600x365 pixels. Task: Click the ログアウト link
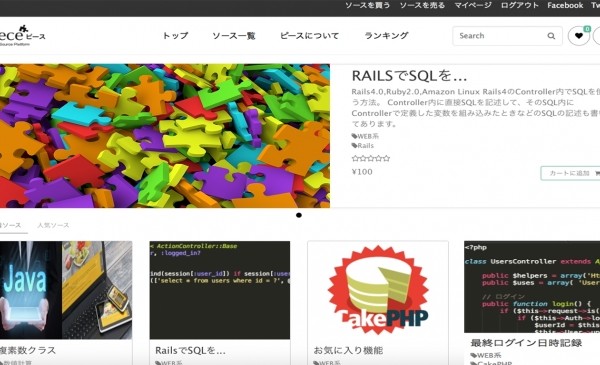tap(520, 5)
